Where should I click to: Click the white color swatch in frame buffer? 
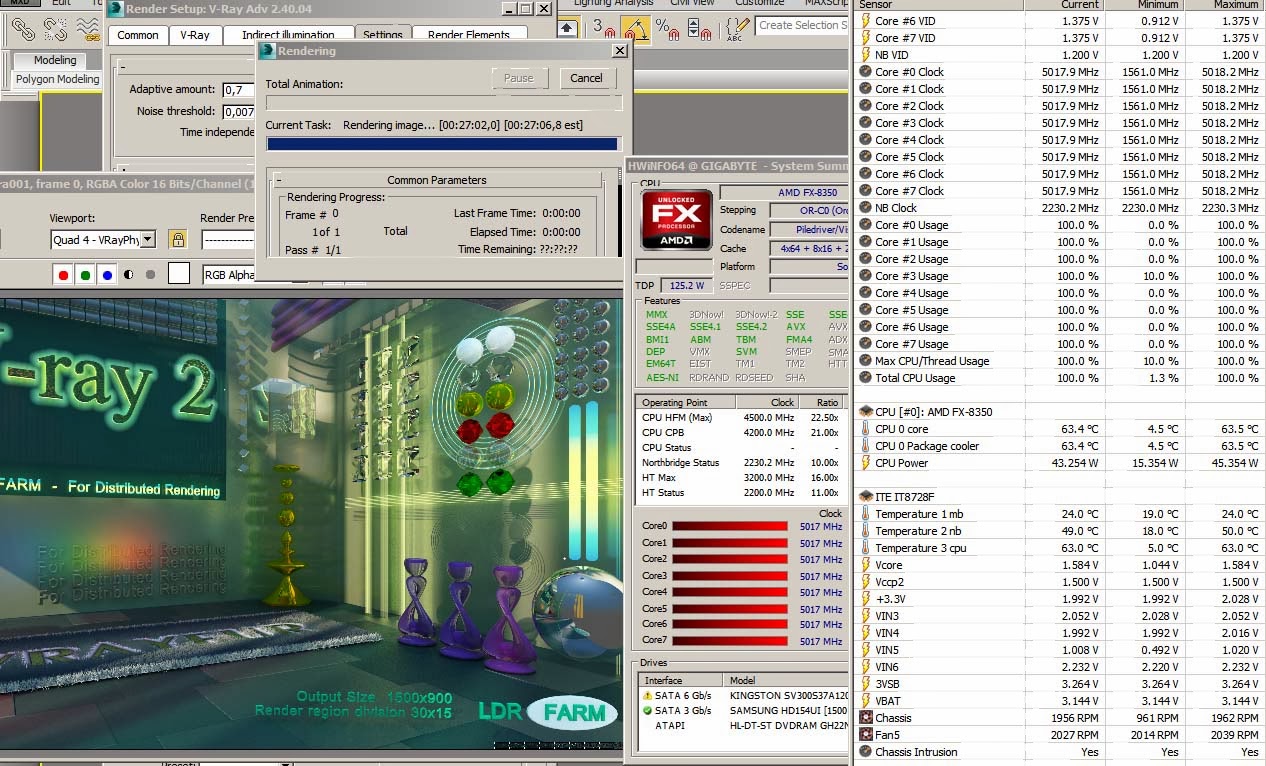(x=178, y=273)
